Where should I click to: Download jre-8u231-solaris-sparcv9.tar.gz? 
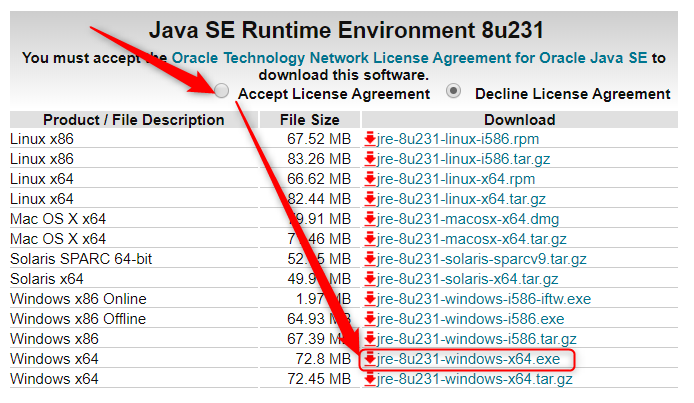(482, 259)
